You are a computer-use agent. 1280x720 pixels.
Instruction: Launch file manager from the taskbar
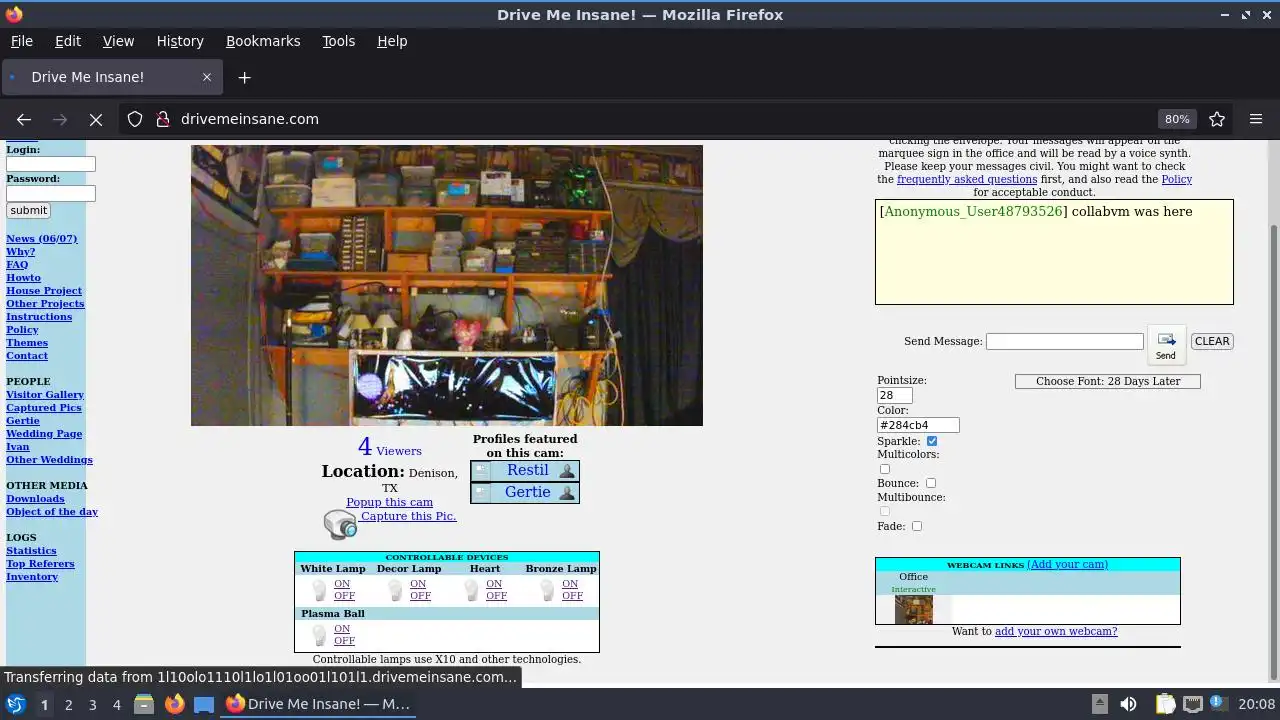pos(144,704)
